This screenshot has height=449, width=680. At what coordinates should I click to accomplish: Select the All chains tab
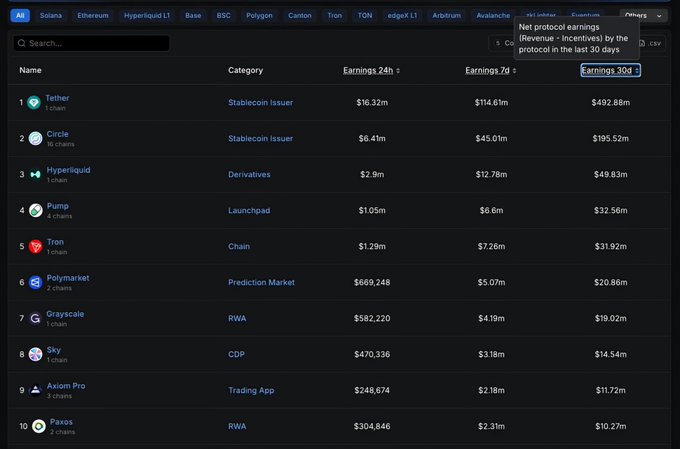[x=20, y=16]
